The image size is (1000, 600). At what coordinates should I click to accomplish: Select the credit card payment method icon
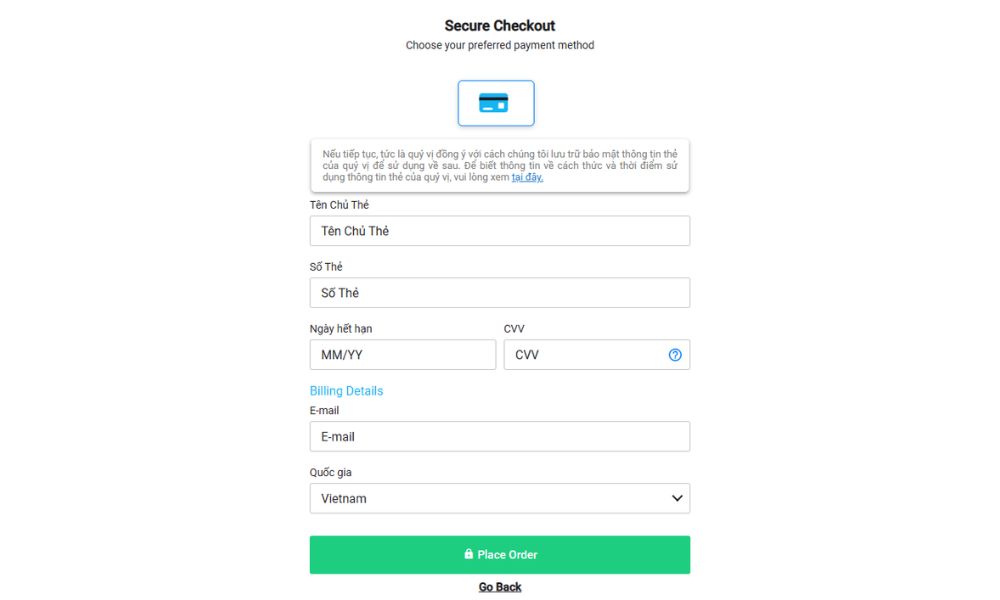click(496, 103)
